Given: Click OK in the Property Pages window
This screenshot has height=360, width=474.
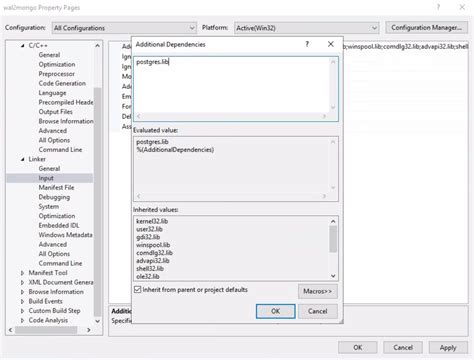Looking at the screenshot, I should click(358, 347).
